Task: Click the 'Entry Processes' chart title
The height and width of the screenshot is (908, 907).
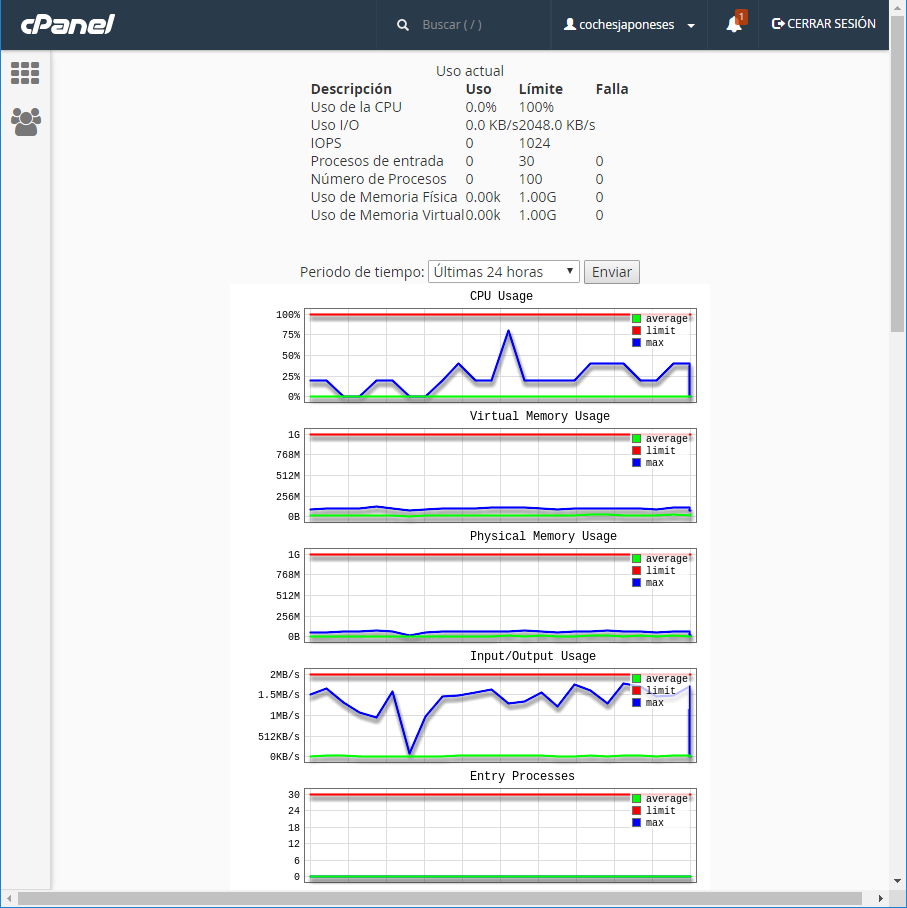Action: pyautogui.click(x=522, y=775)
